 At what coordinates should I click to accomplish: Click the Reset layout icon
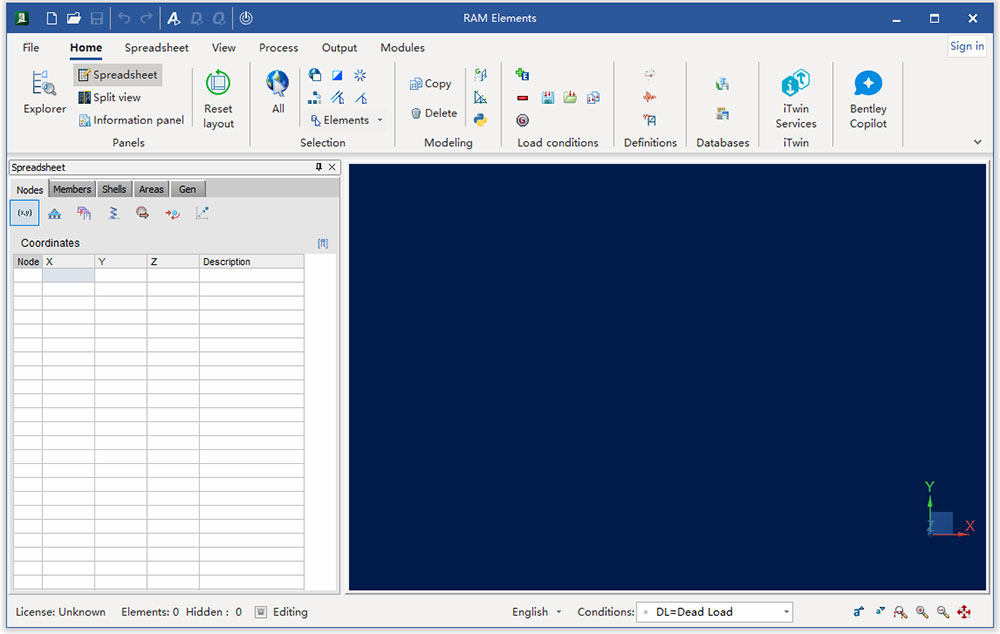coord(218,83)
